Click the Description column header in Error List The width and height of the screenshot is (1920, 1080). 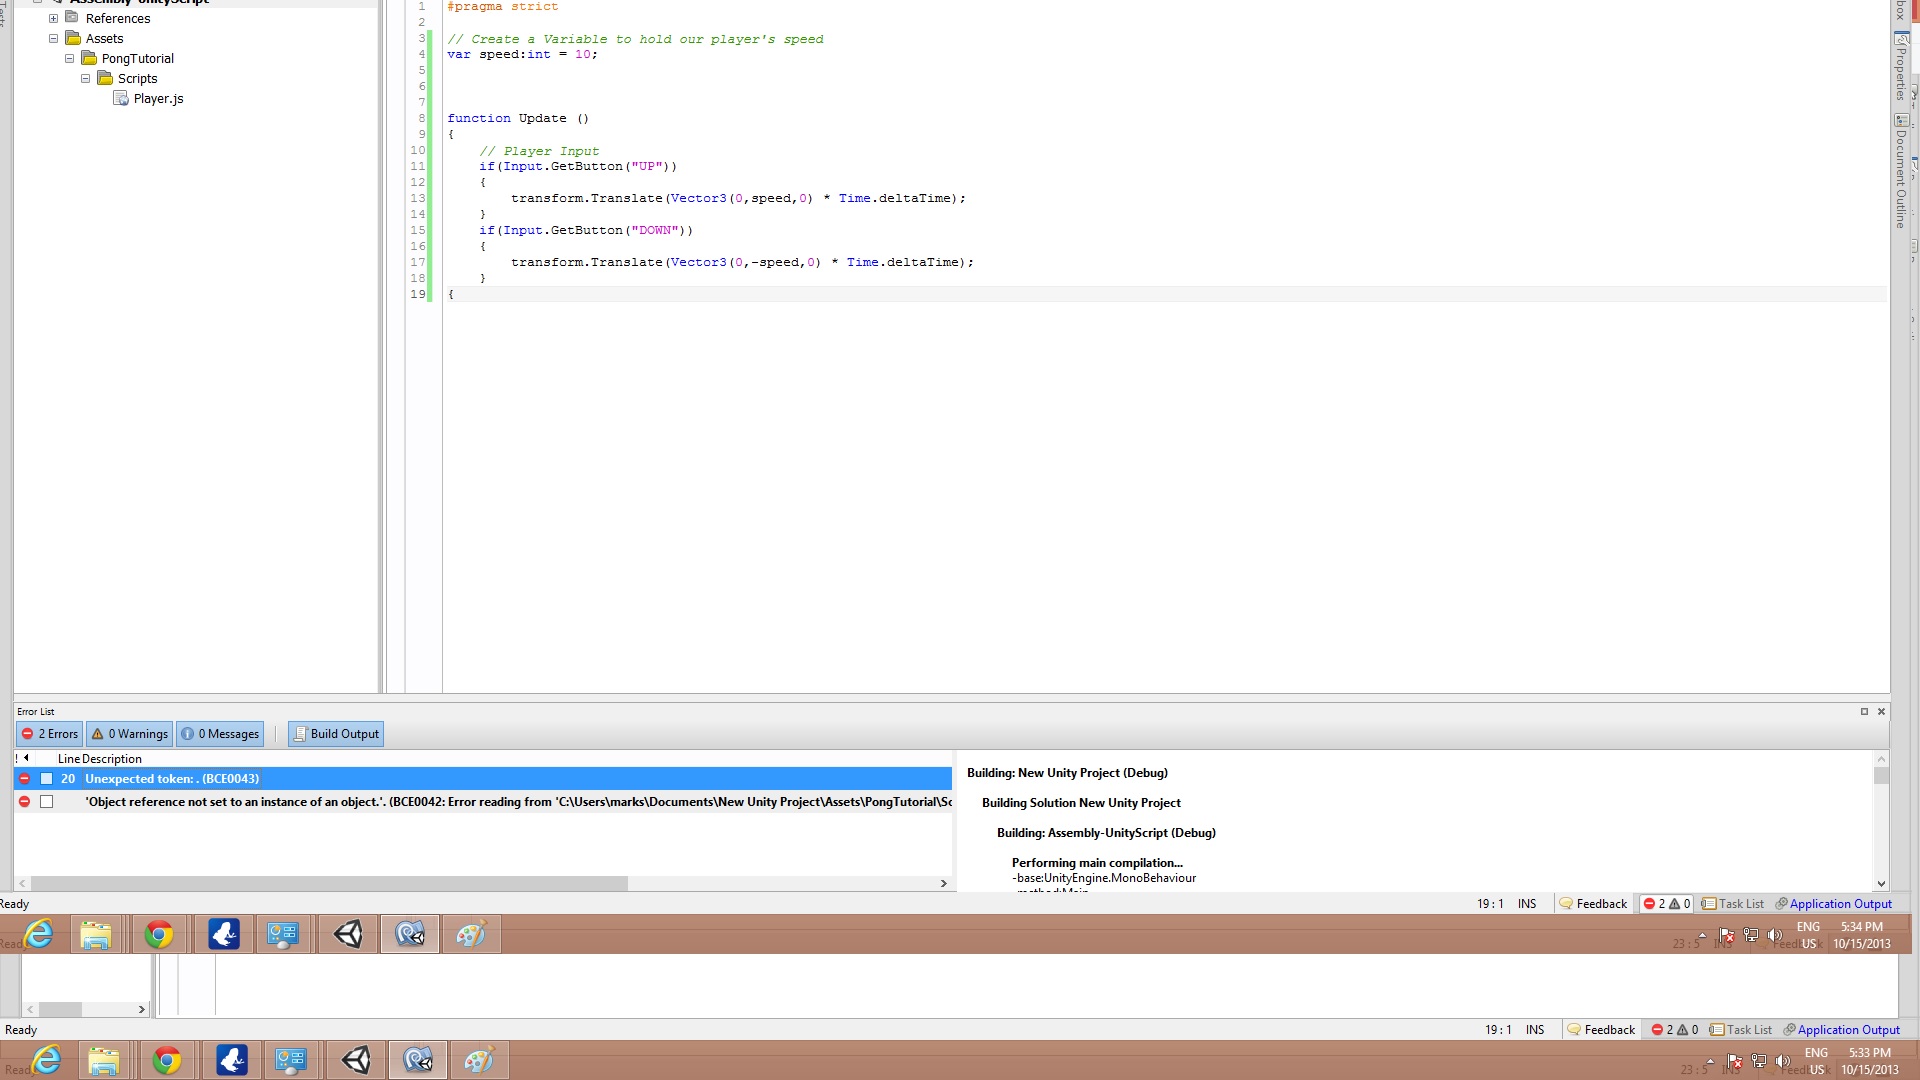point(112,759)
